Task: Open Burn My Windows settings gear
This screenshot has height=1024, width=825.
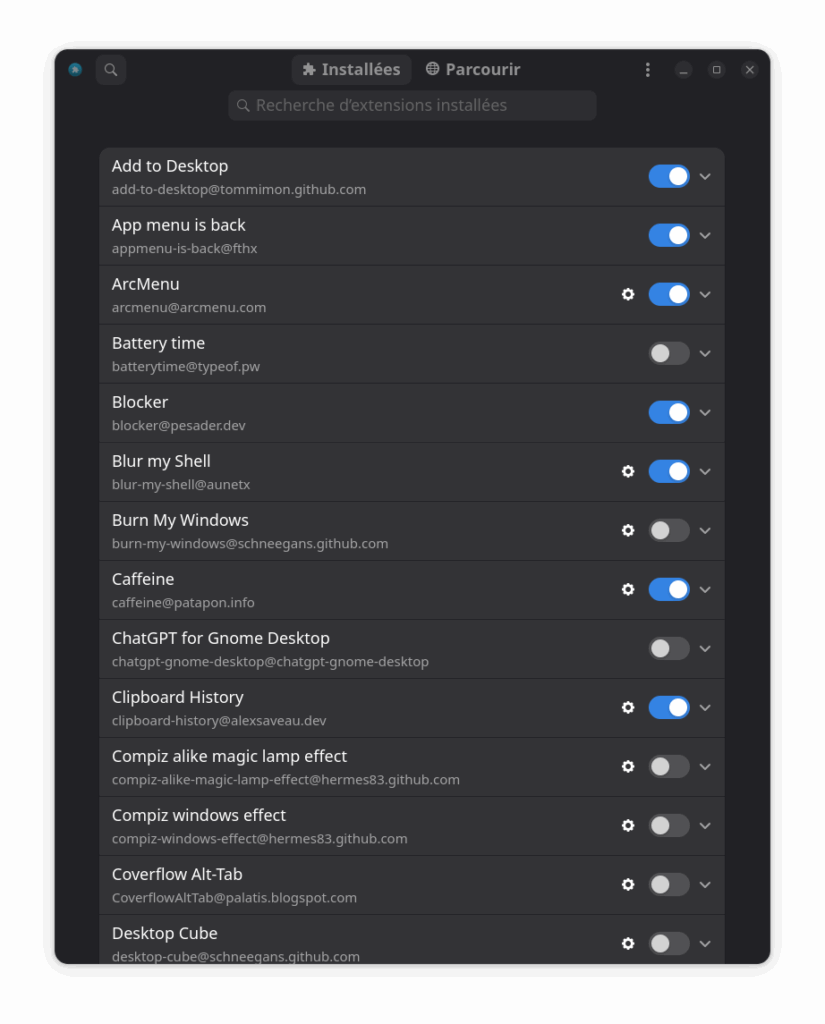Action: tap(628, 530)
